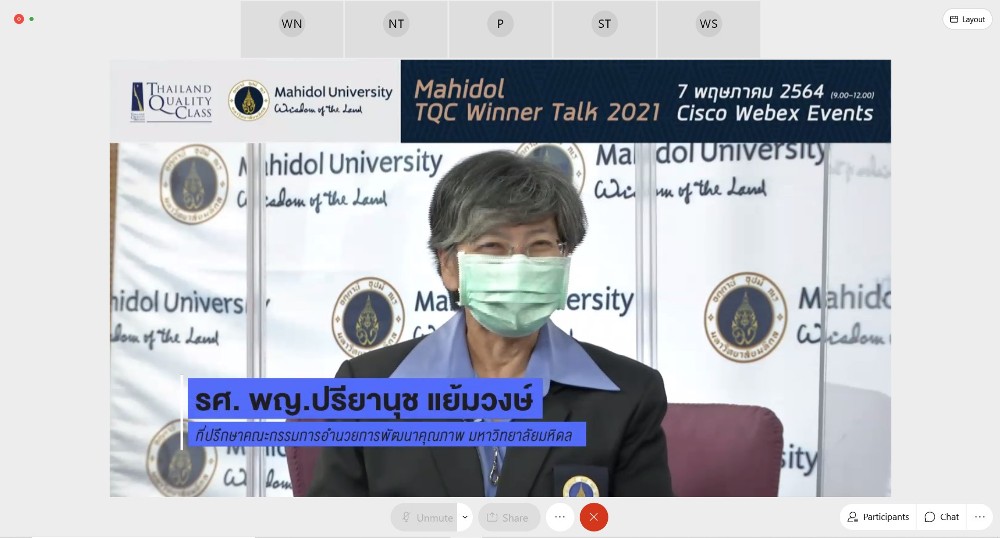
Task: Select the NT participant thumbnail
Action: click(x=397, y=24)
